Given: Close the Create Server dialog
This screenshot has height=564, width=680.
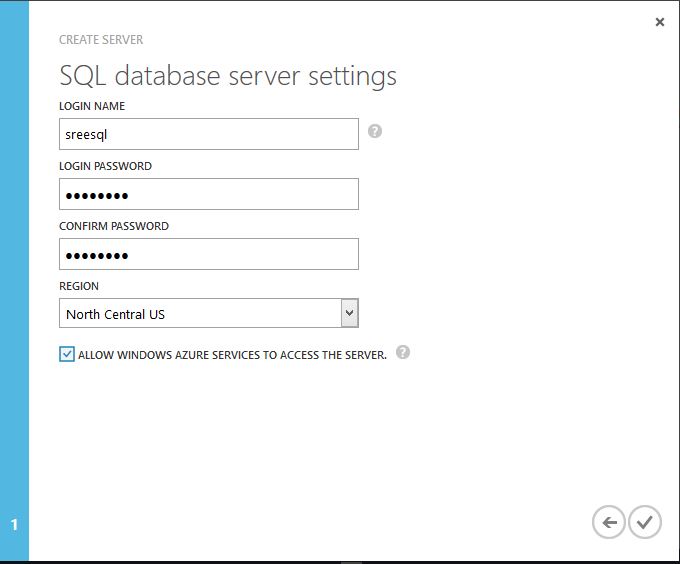Looking at the screenshot, I should pyautogui.click(x=659, y=22).
